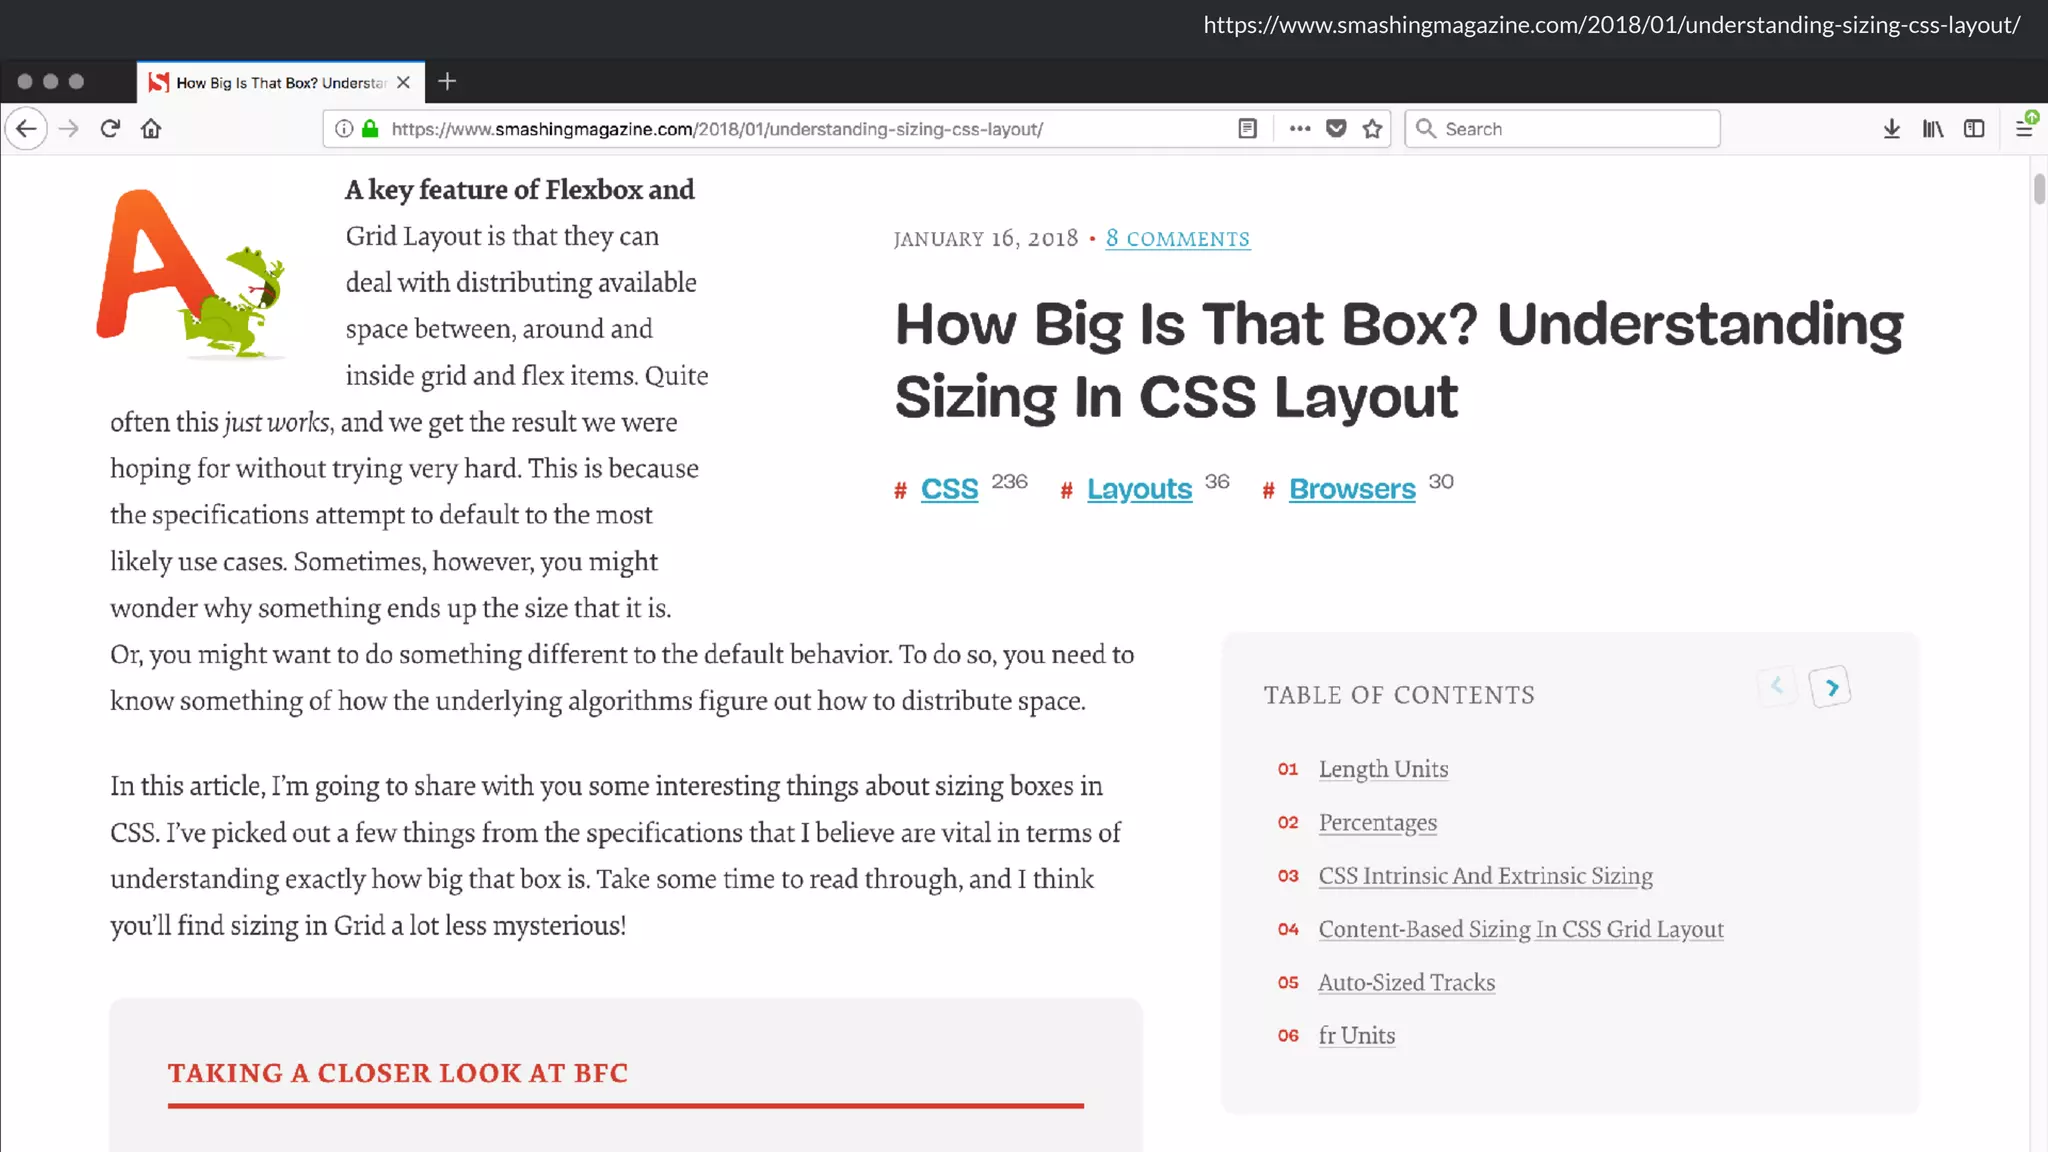Open the Library menu icon

point(1932,129)
